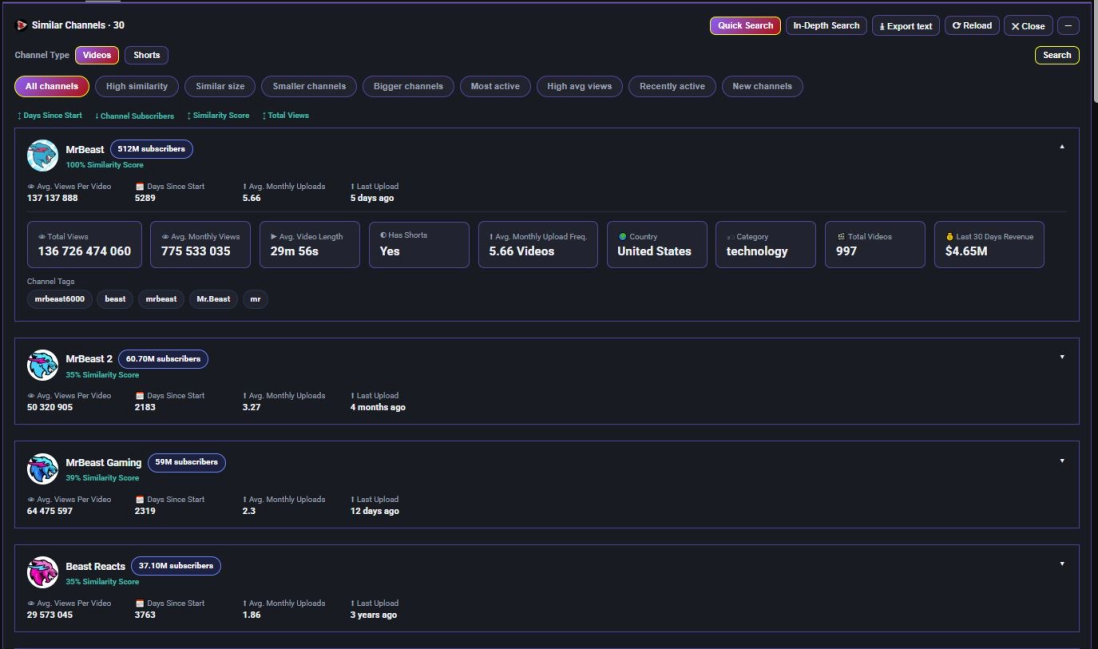This screenshot has width=1098, height=649.
Task: Click the Export text button
Action: [905, 26]
